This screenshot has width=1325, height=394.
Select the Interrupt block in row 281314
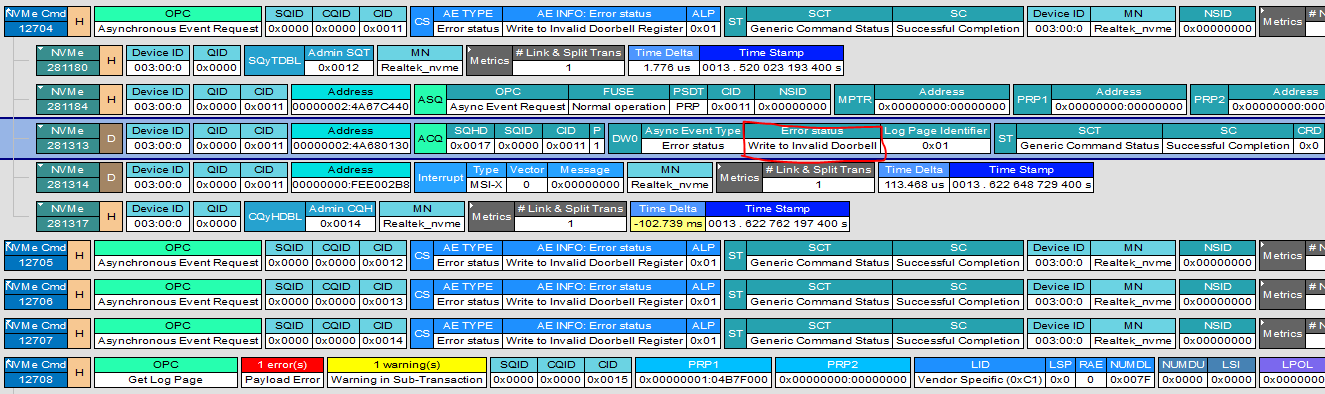coord(440,178)
